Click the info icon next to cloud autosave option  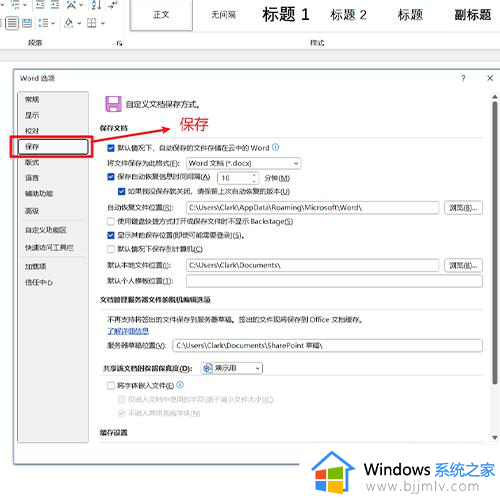(275, 147)
